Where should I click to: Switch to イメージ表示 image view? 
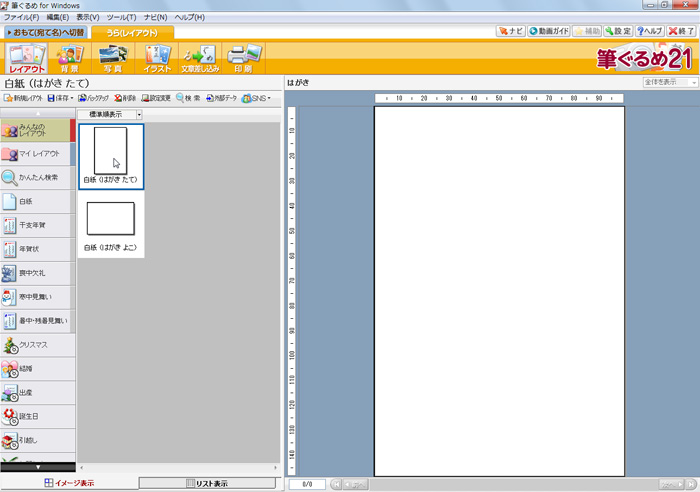tap(69, 483)
